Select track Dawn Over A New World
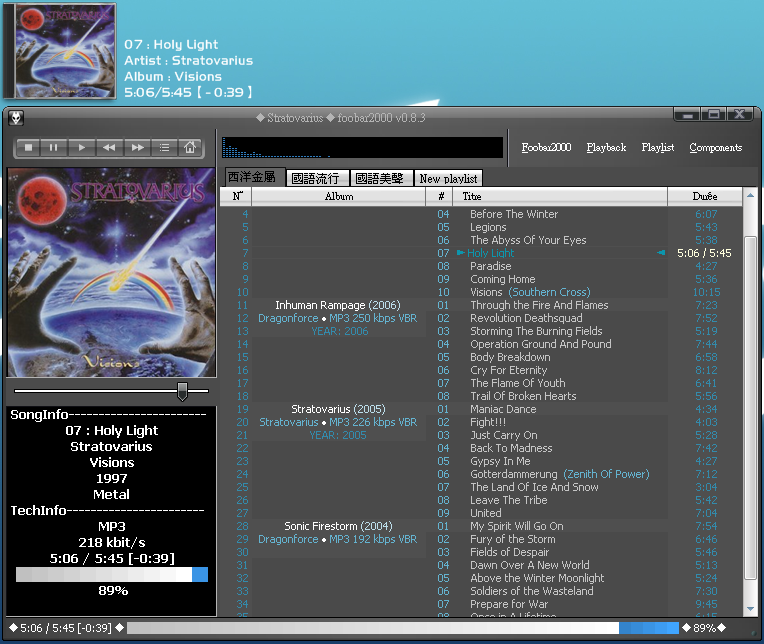The height and width of the screenshot is (644, 764). 529,565
